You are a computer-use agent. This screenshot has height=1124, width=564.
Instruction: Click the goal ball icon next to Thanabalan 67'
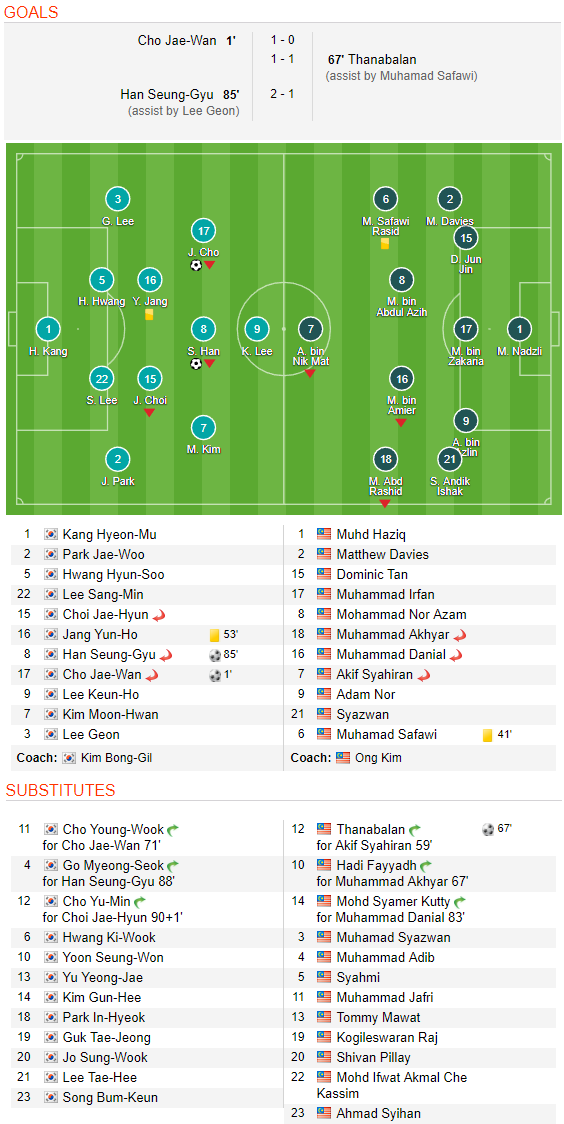[x=488, y=829]
